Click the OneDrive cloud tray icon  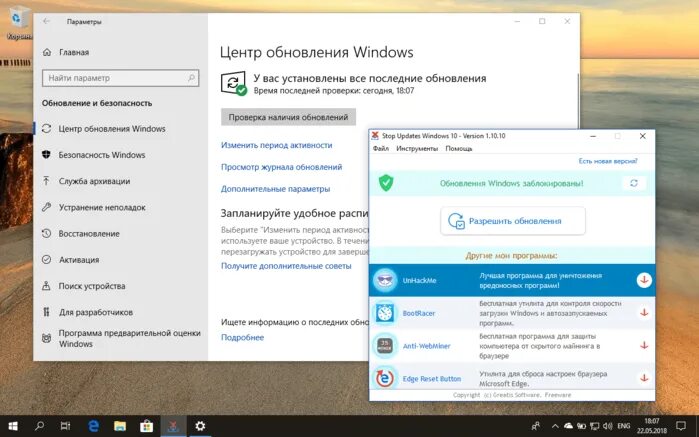pos(568,426)
